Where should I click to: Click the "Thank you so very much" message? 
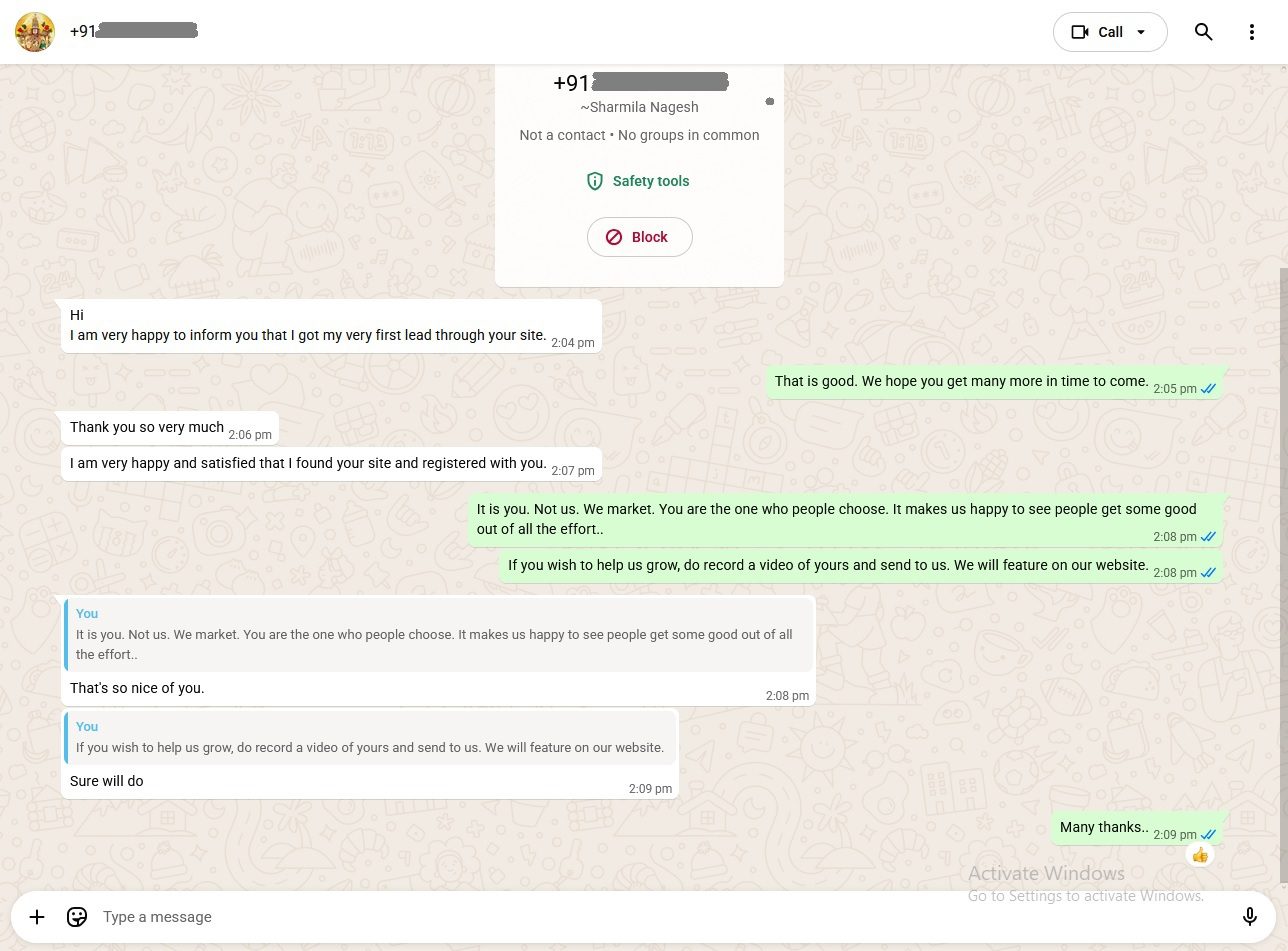[147, 428]
